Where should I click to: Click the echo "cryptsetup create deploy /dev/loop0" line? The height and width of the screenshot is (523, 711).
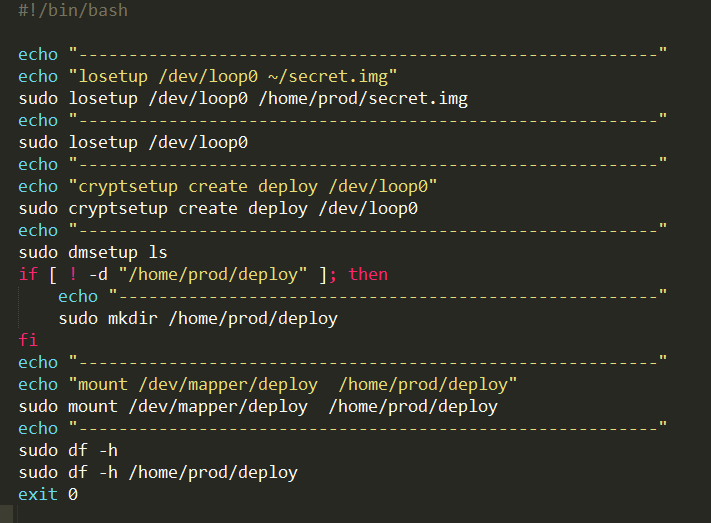tap(228, 186)
